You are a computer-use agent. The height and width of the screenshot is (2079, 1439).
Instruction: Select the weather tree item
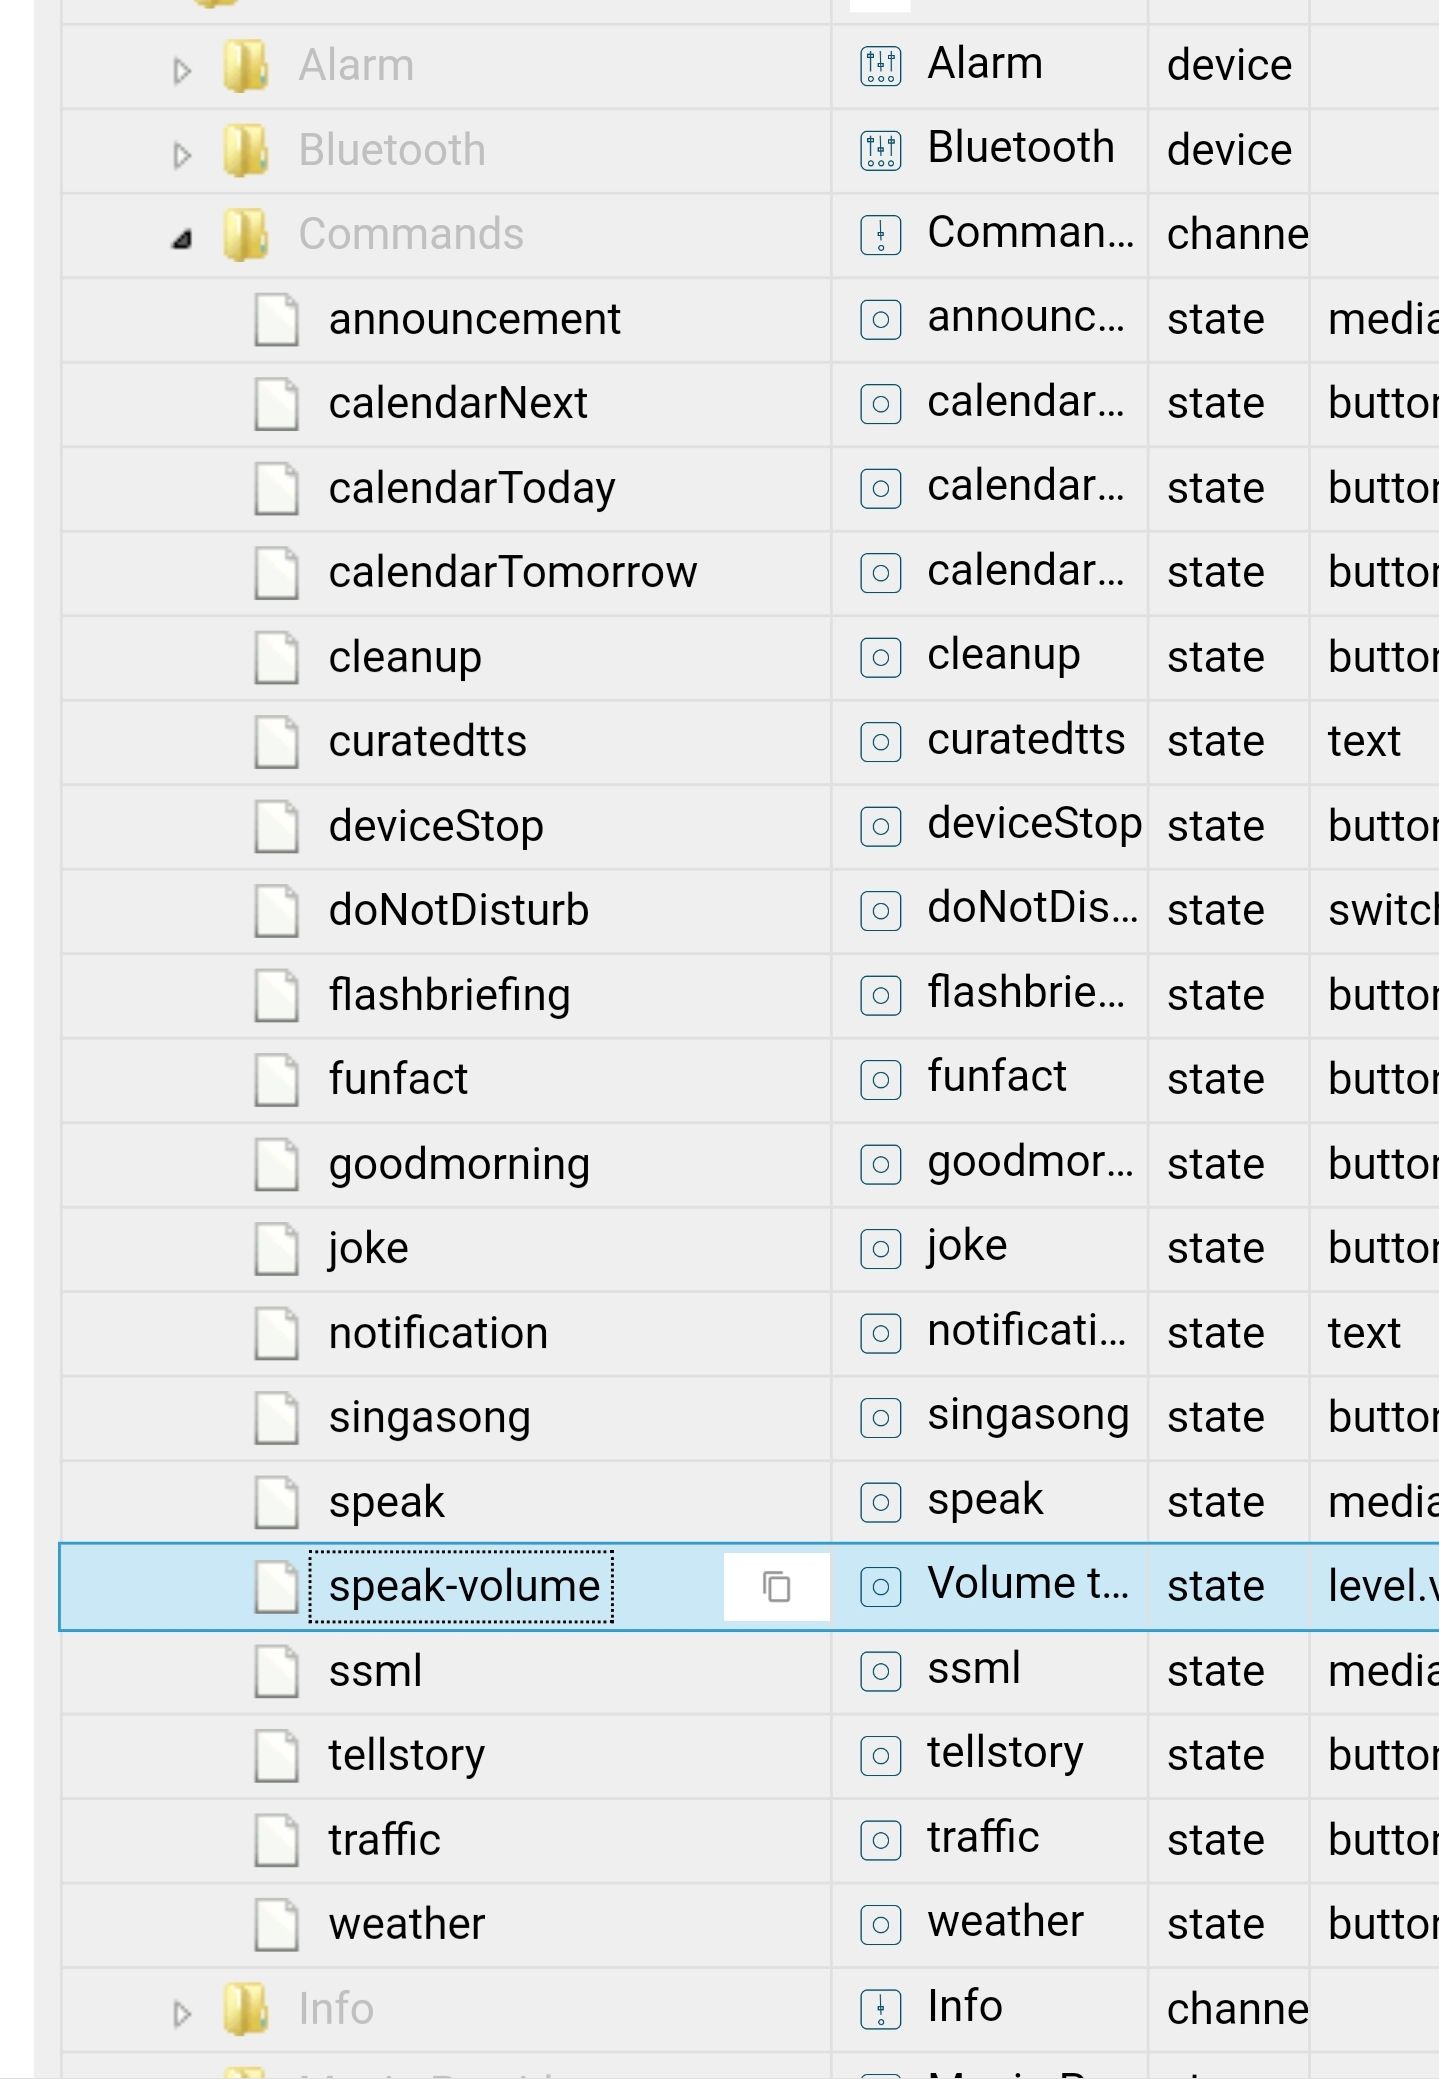tap(406, 1925)
